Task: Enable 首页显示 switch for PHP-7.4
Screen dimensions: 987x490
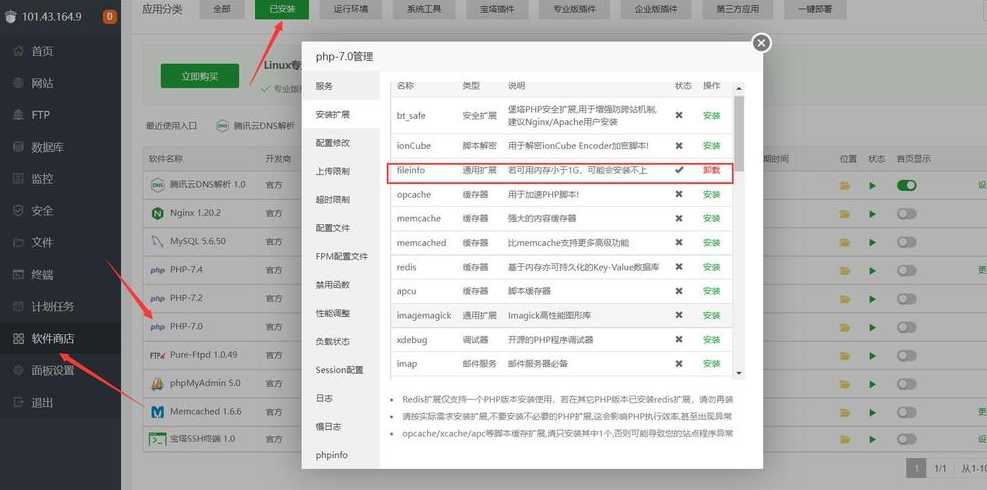Action: [x=906, y=271]
